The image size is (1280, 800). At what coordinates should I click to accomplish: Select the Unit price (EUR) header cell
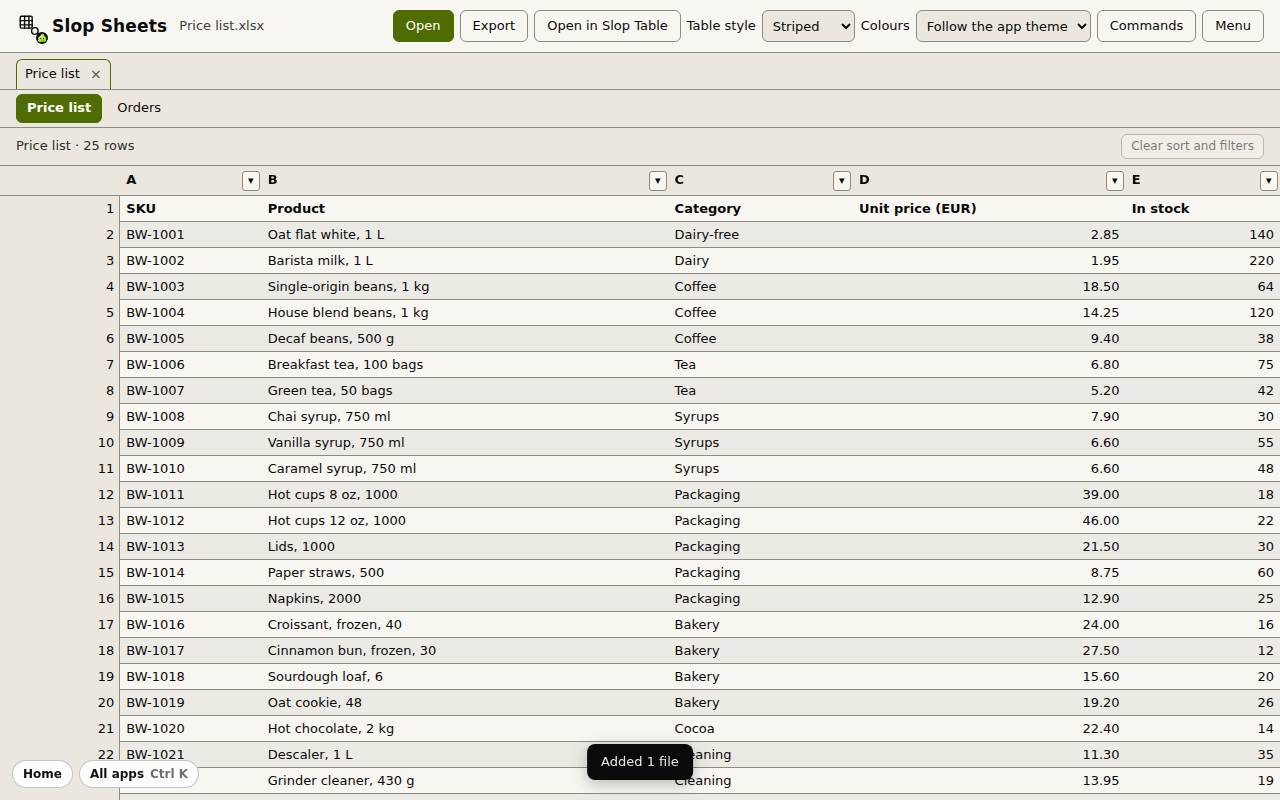click(x=989, y=209)
